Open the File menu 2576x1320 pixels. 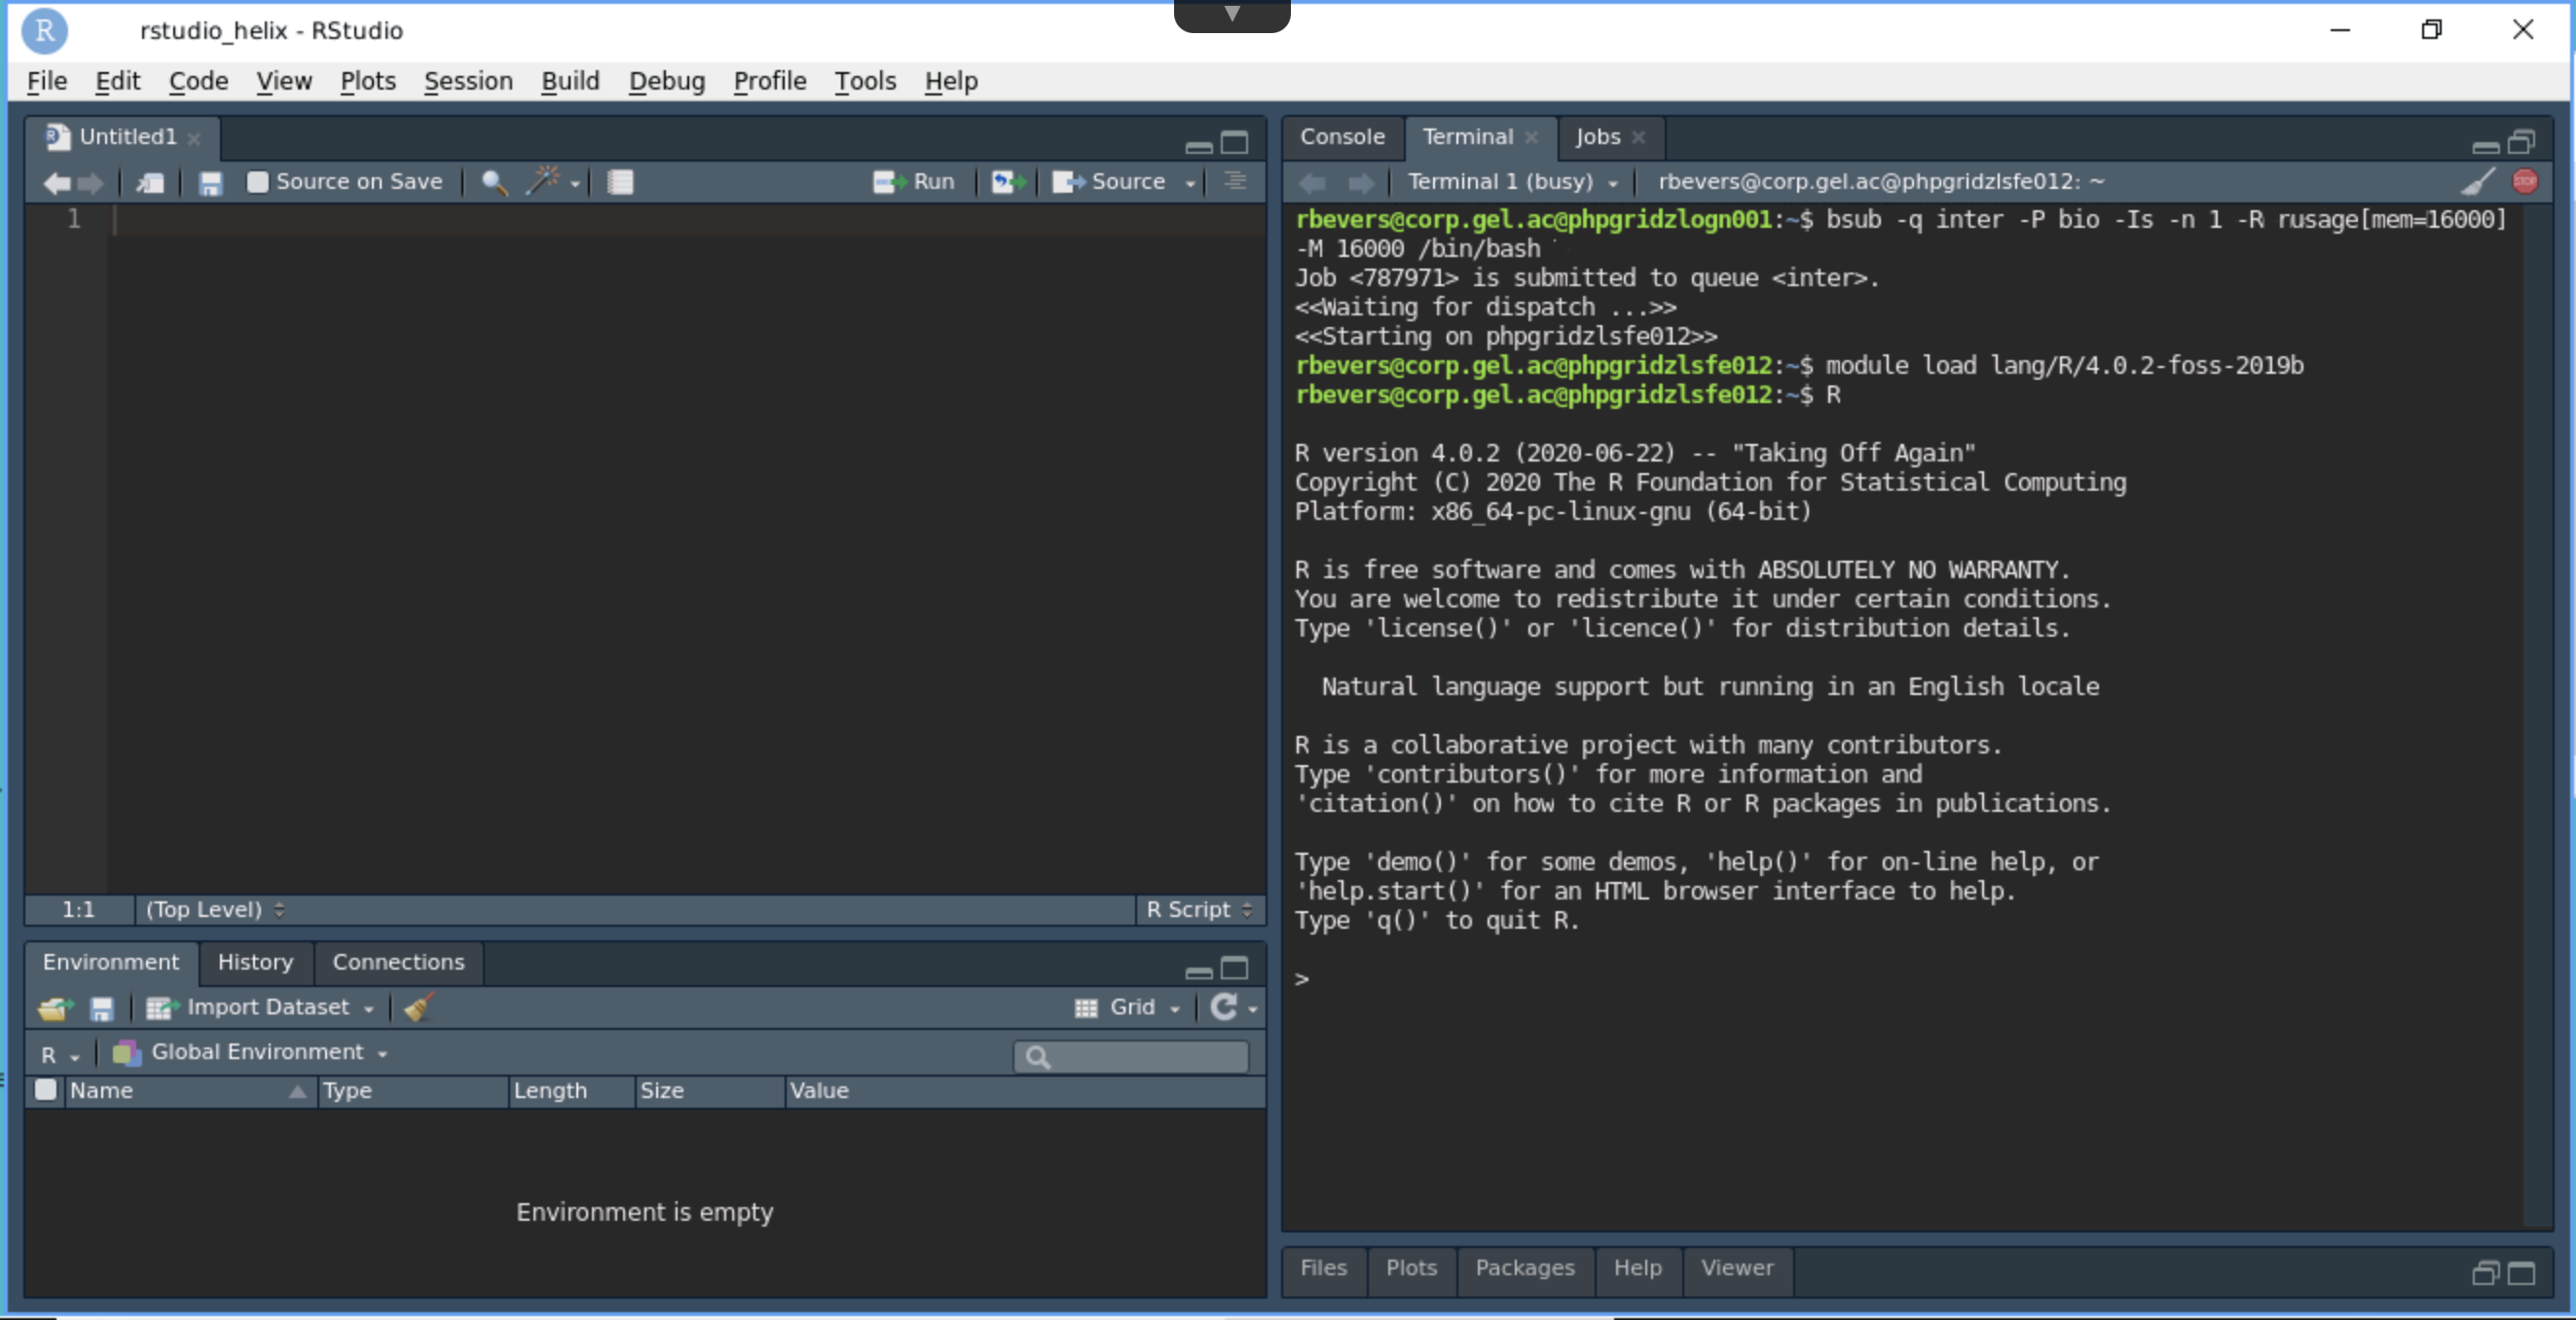coord(47,81)
